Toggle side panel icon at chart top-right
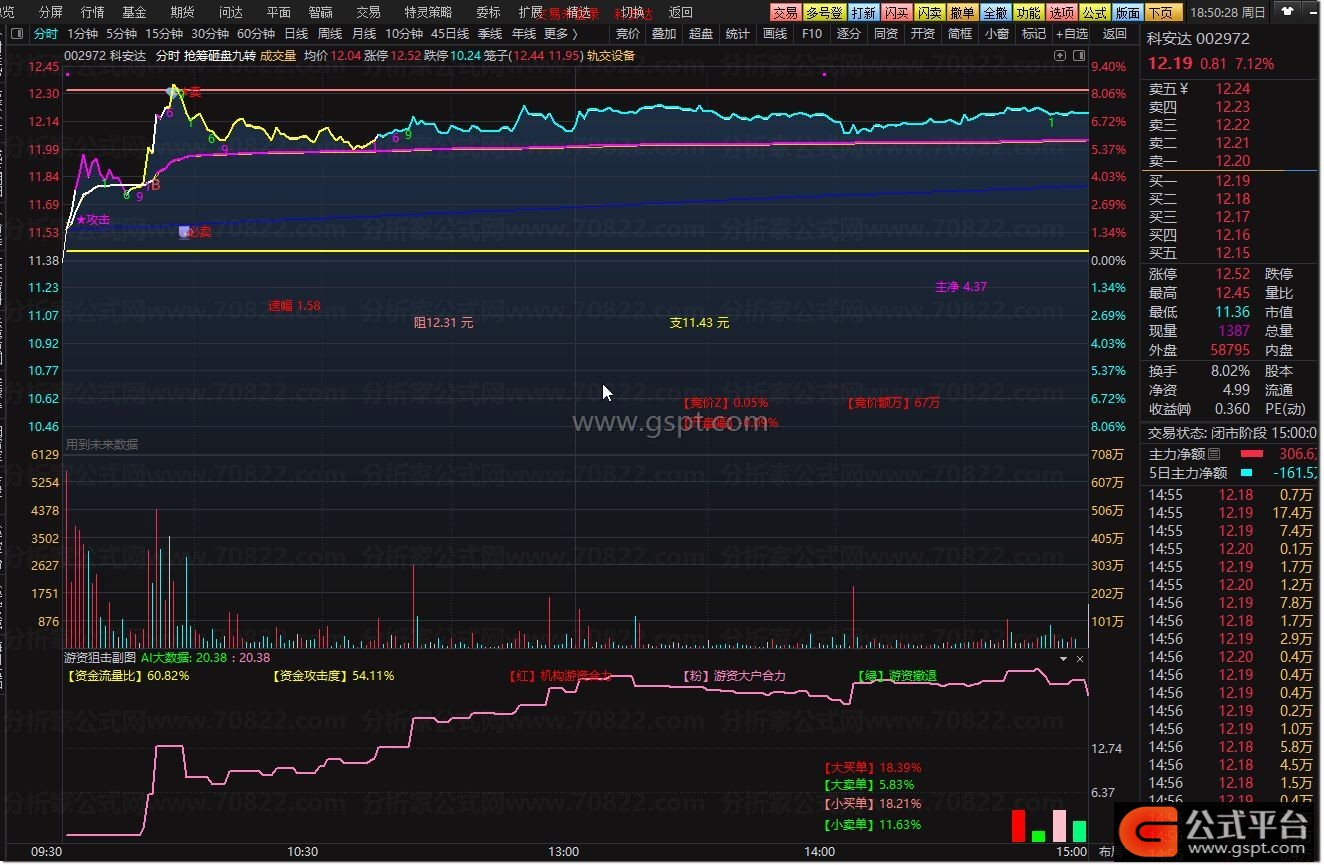The height and width of the screenshot is (865, 1324). pyautogui.click(x=1078, y=56)
